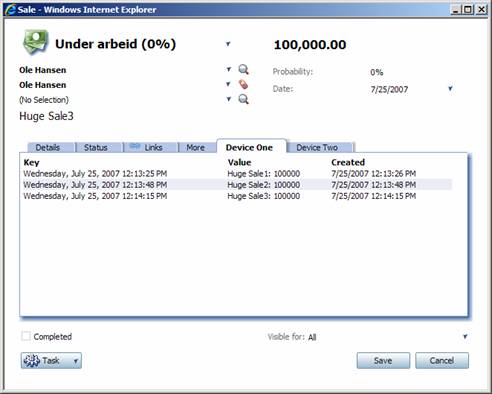Open the More tab

(x=195, y=147)
